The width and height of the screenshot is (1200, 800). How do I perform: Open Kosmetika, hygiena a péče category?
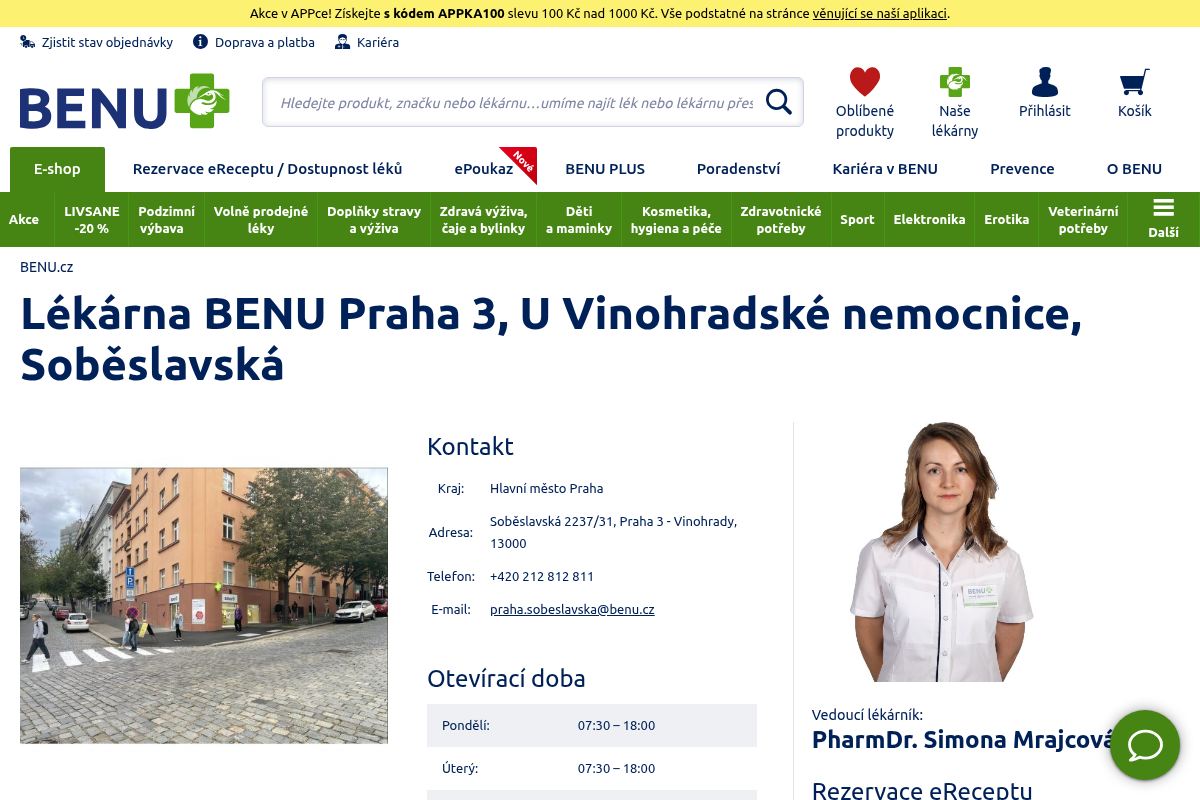pos(676,219)
